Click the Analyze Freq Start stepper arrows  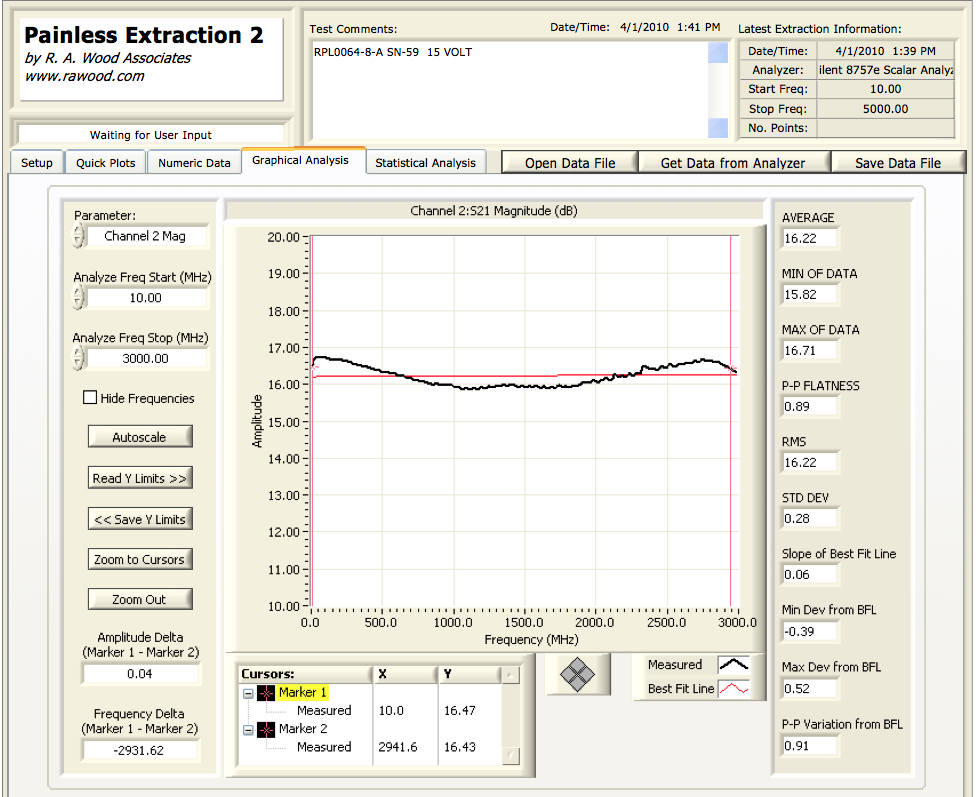click(78, 298)
